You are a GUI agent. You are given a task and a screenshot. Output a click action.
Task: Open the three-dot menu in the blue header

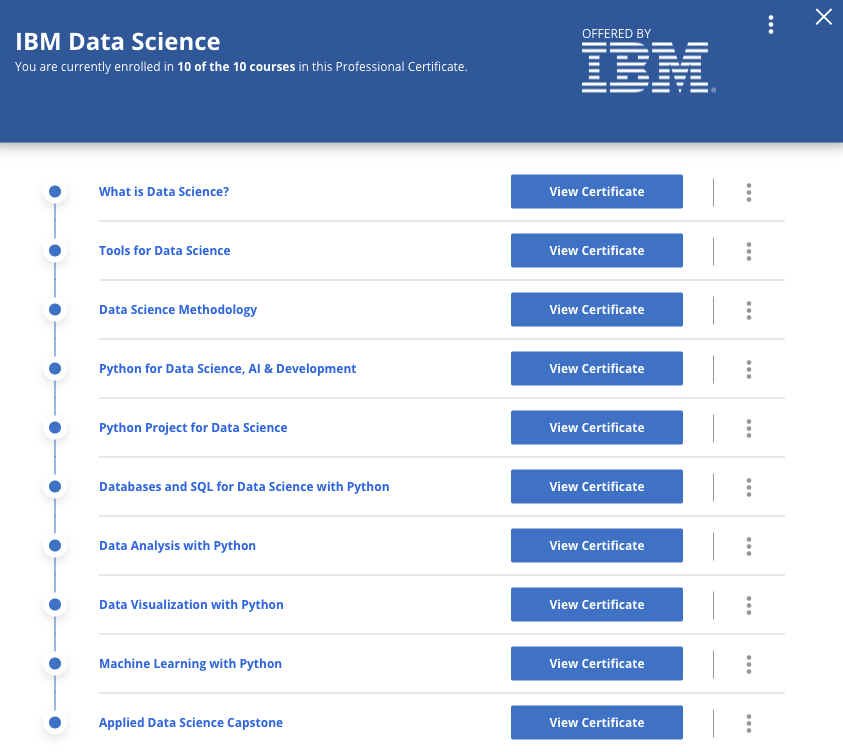point(771,24)
